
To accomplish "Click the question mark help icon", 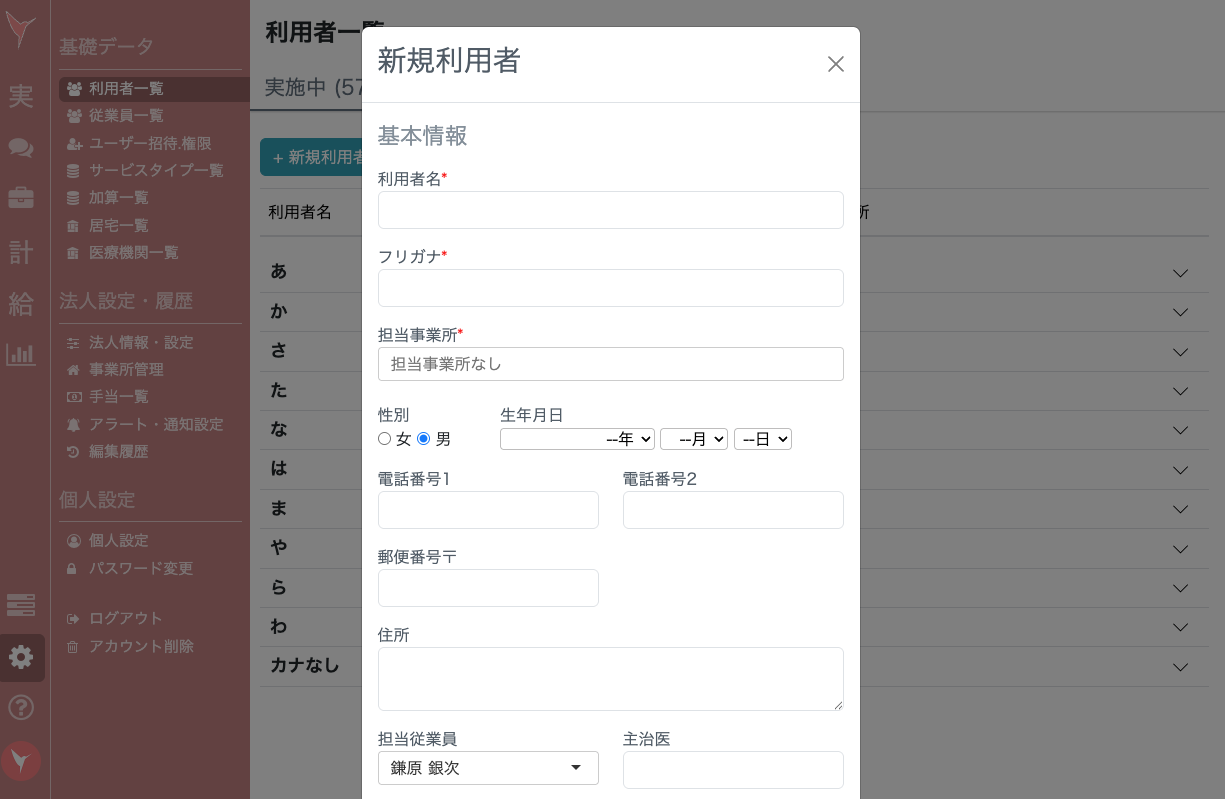I will pyautogui.click(x=21, y=708).
